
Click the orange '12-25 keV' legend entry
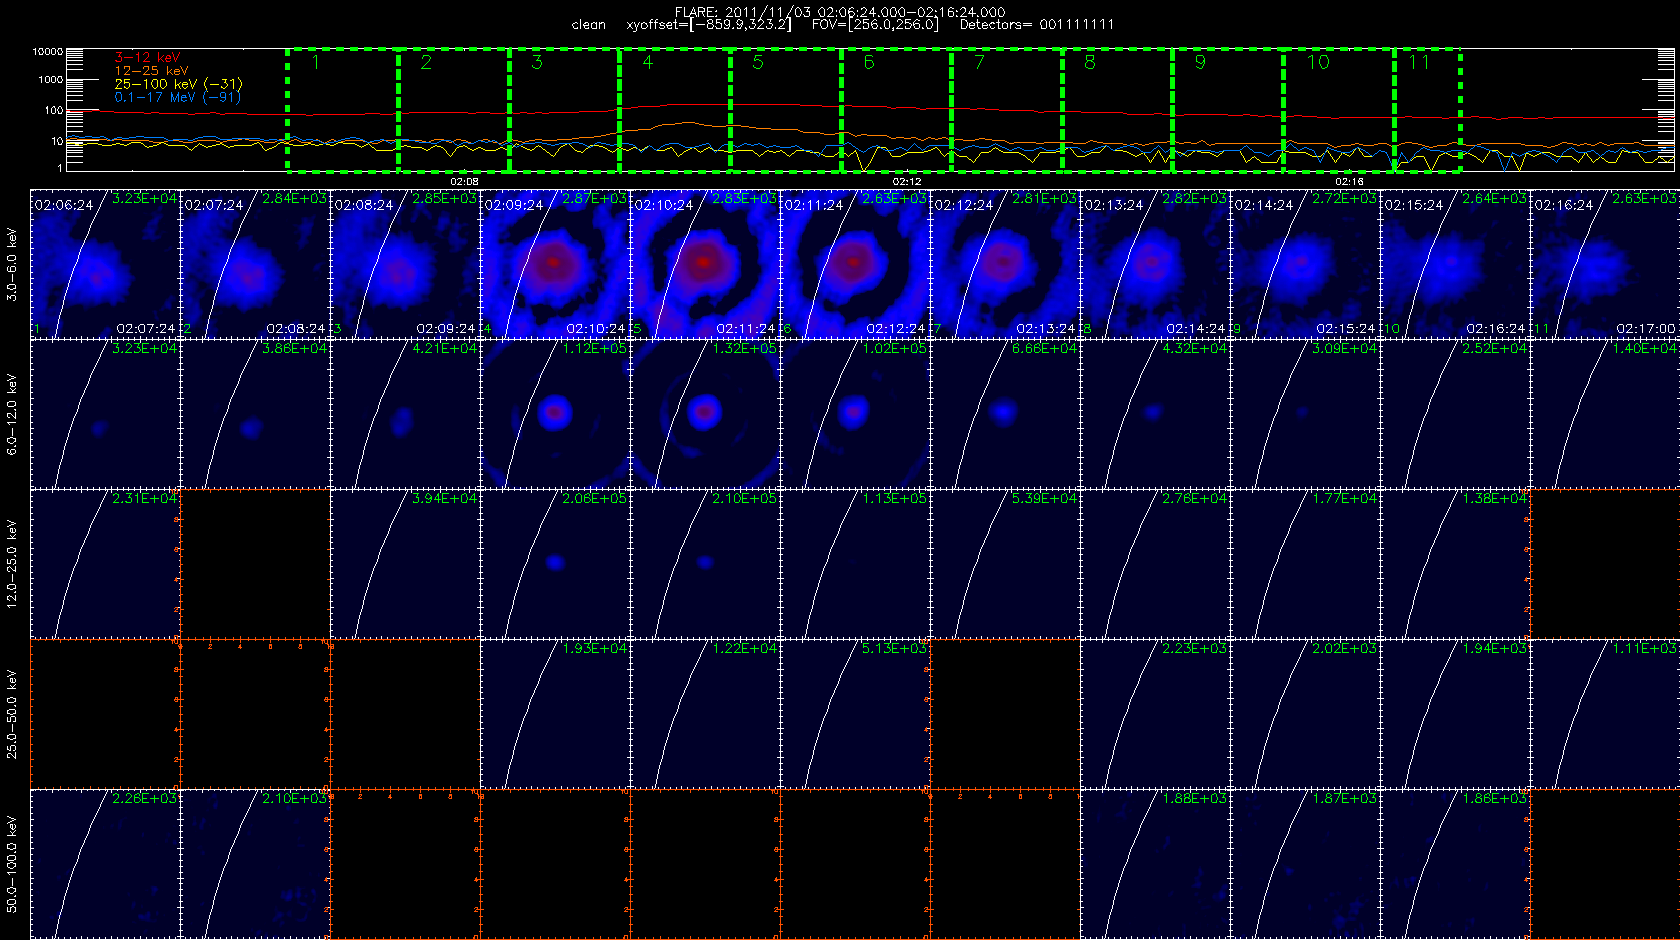[151, 71]
